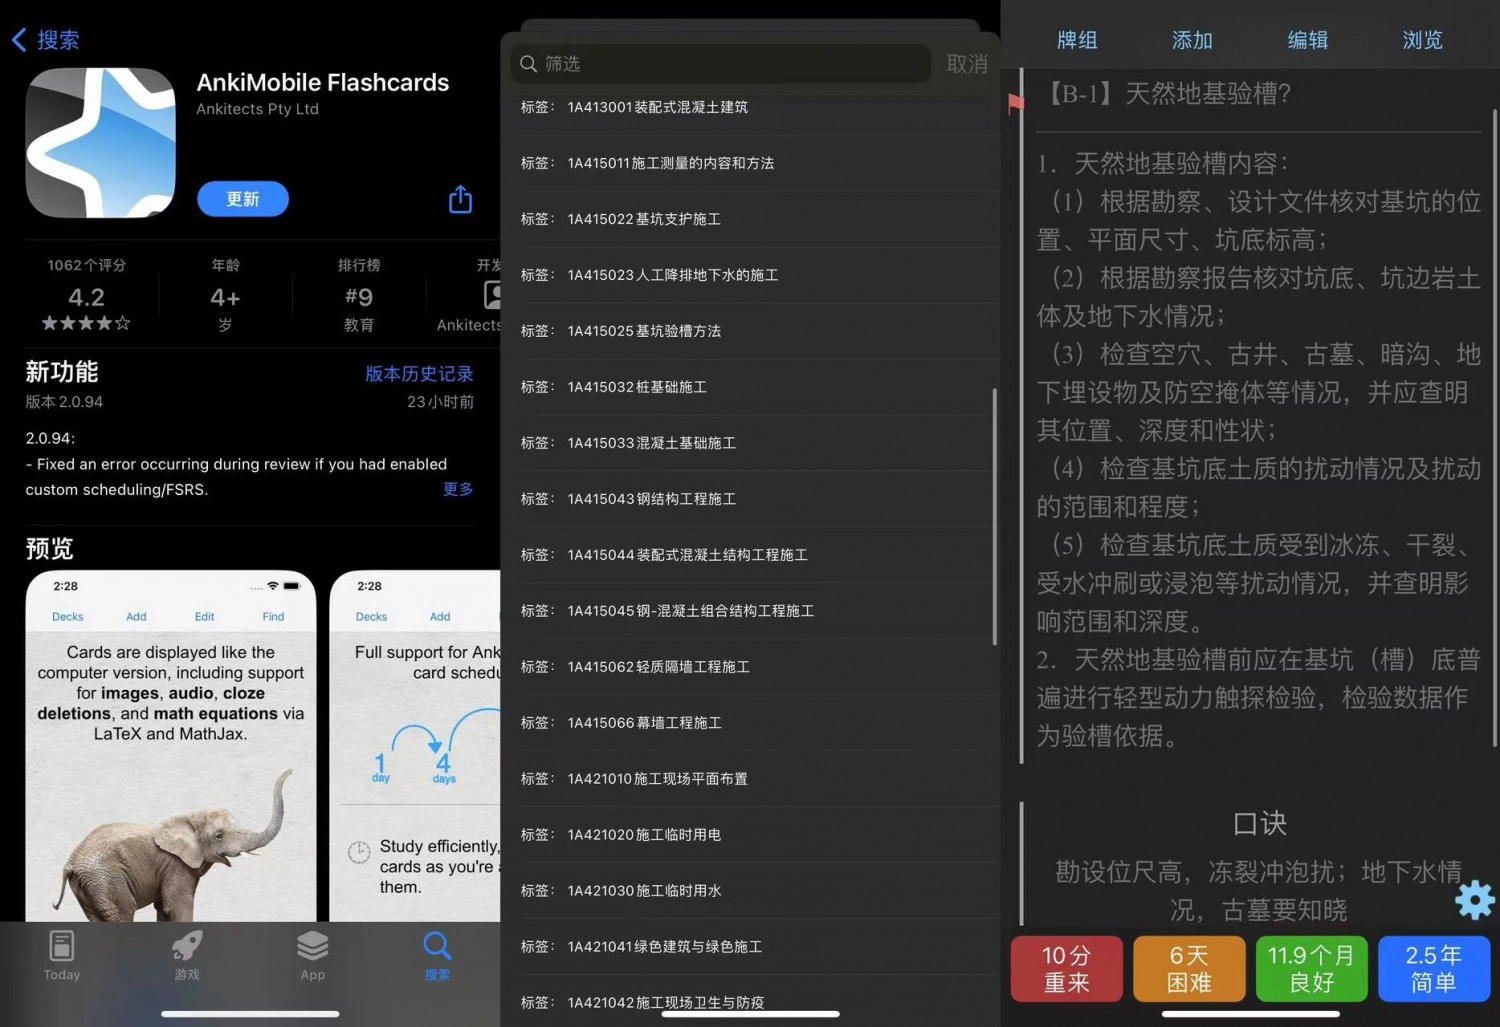Viewport: 1500px width, 1027px height.
Task: Open 版本历史记录 version history link
Action: pos(419,374)
